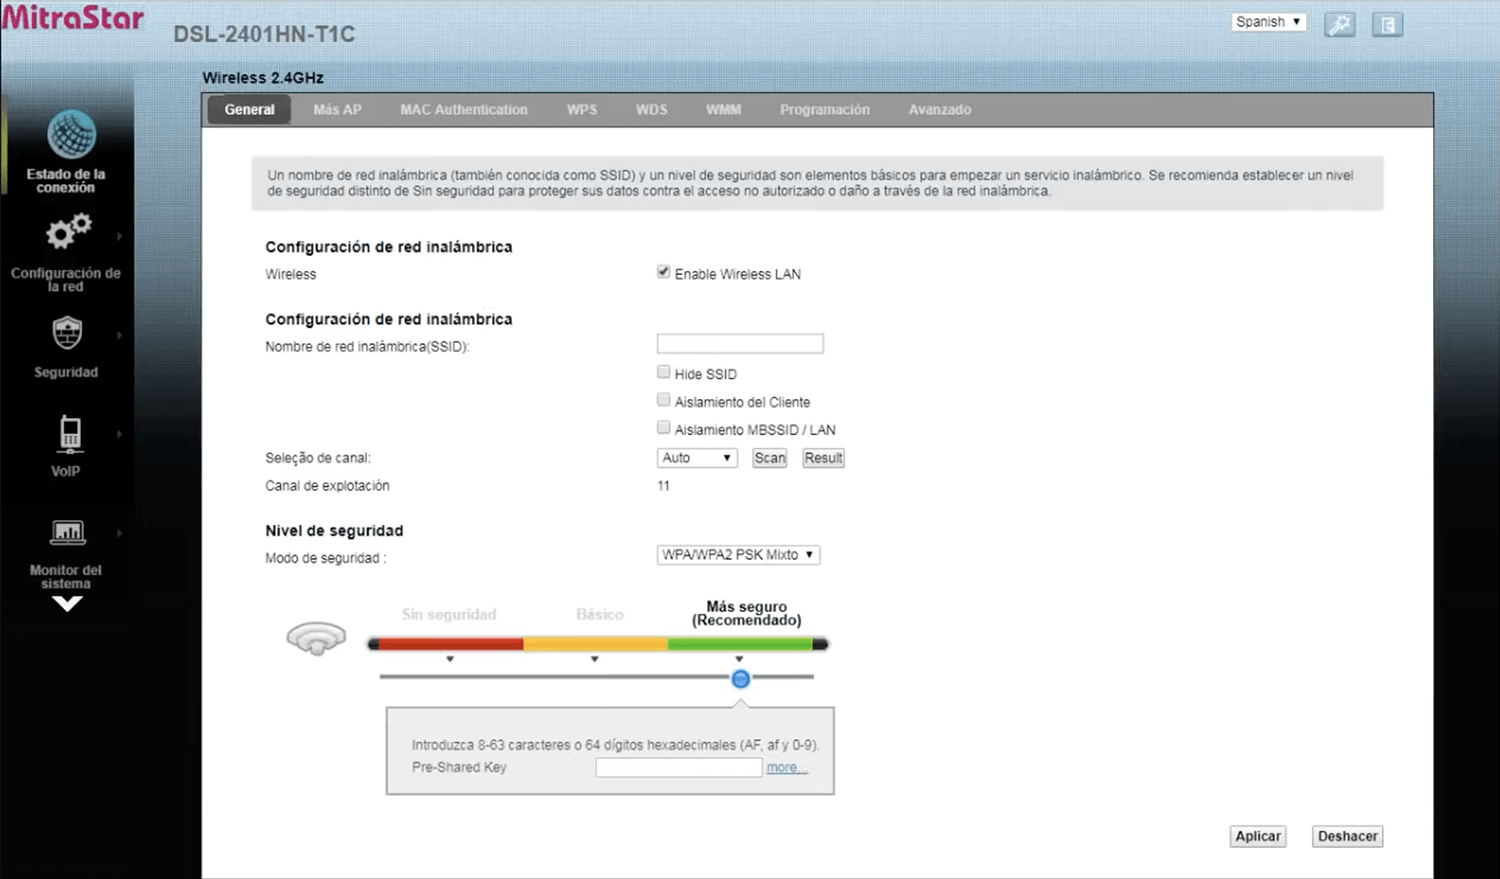Click the Seguridad shield icon
The image size is (1500, 879).
tap(67, 333)
